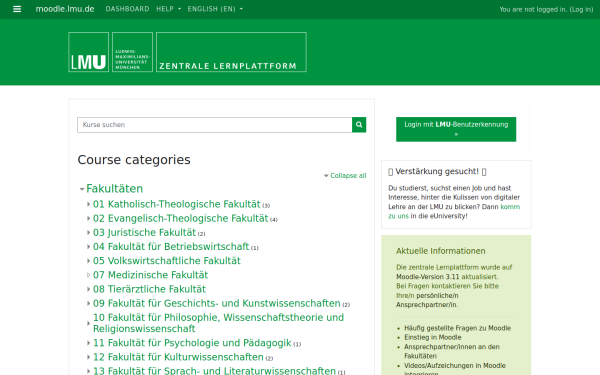
Task: Open moodle.lmu.de home link
Action: (65, 9)
